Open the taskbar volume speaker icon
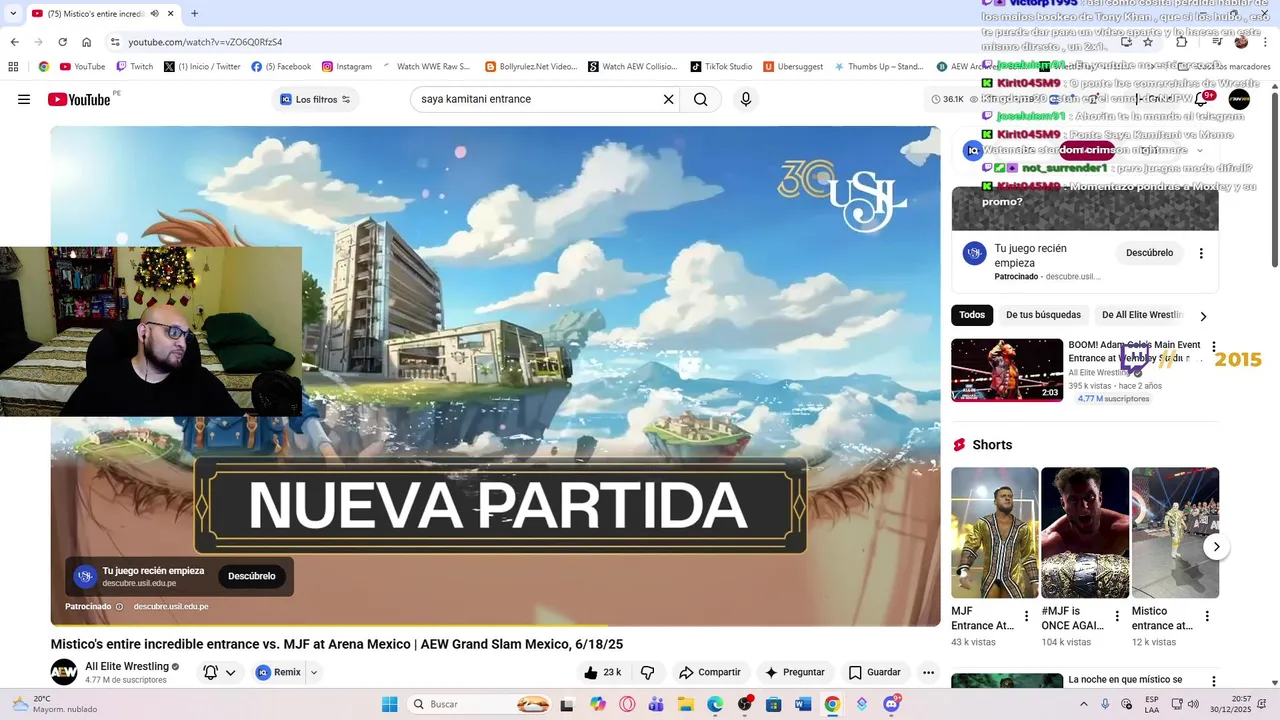Viewport: 1280px width, 720px height. [1192, 704]
